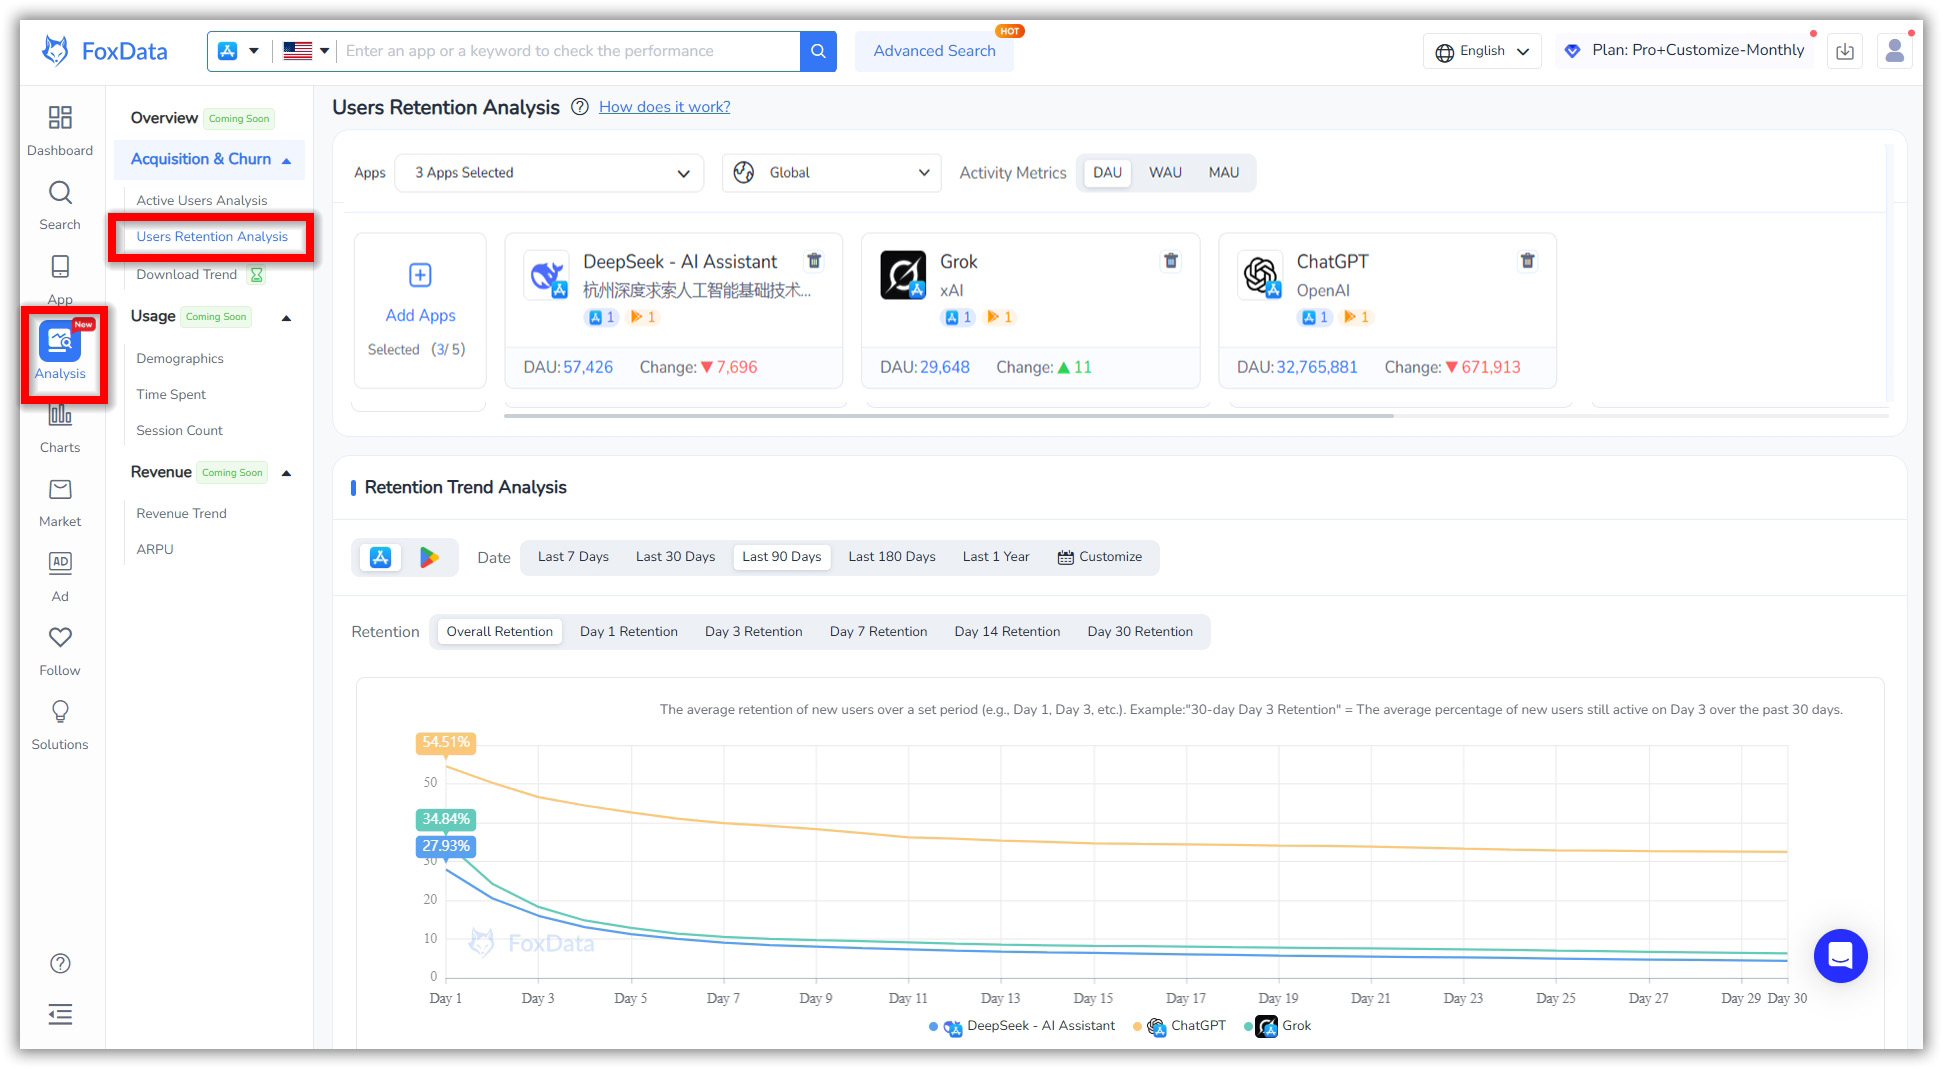Select App Store platform toggle in trend analysis
The width and height of the screenshot is (1943, 1069).
(x=380, y=557)
